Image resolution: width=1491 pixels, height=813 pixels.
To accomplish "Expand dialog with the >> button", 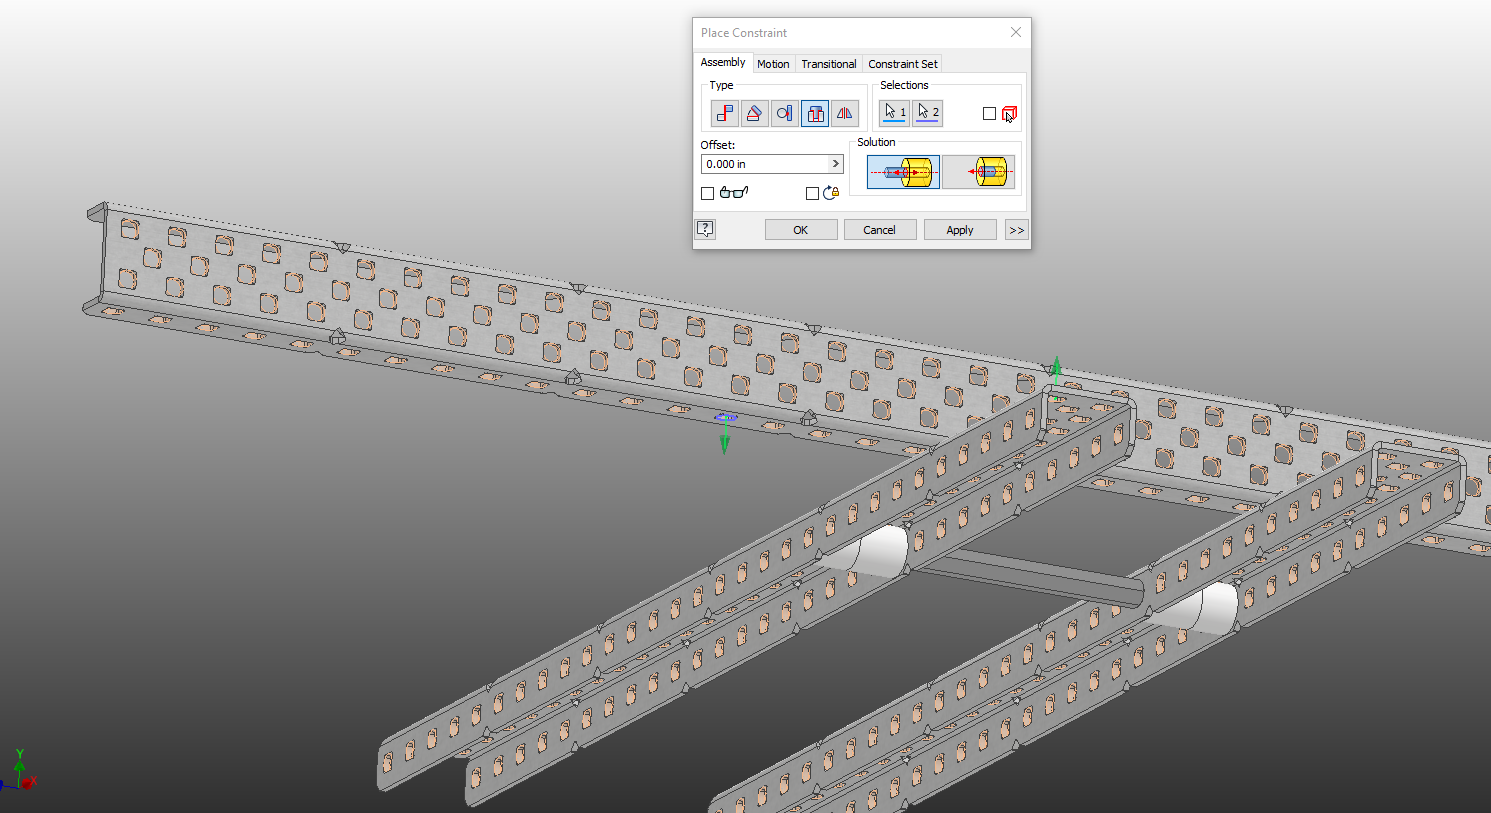I will [x=1017, y=230].
